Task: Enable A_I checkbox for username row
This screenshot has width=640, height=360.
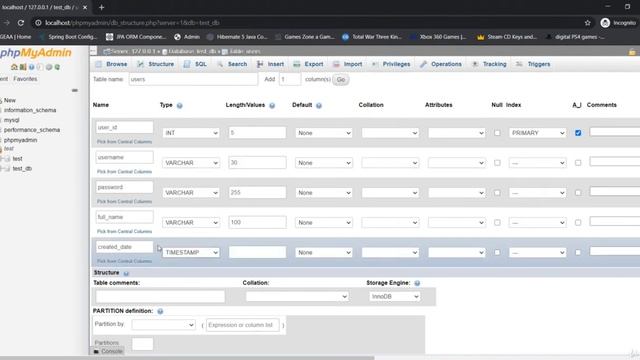Action: (578, 163)
